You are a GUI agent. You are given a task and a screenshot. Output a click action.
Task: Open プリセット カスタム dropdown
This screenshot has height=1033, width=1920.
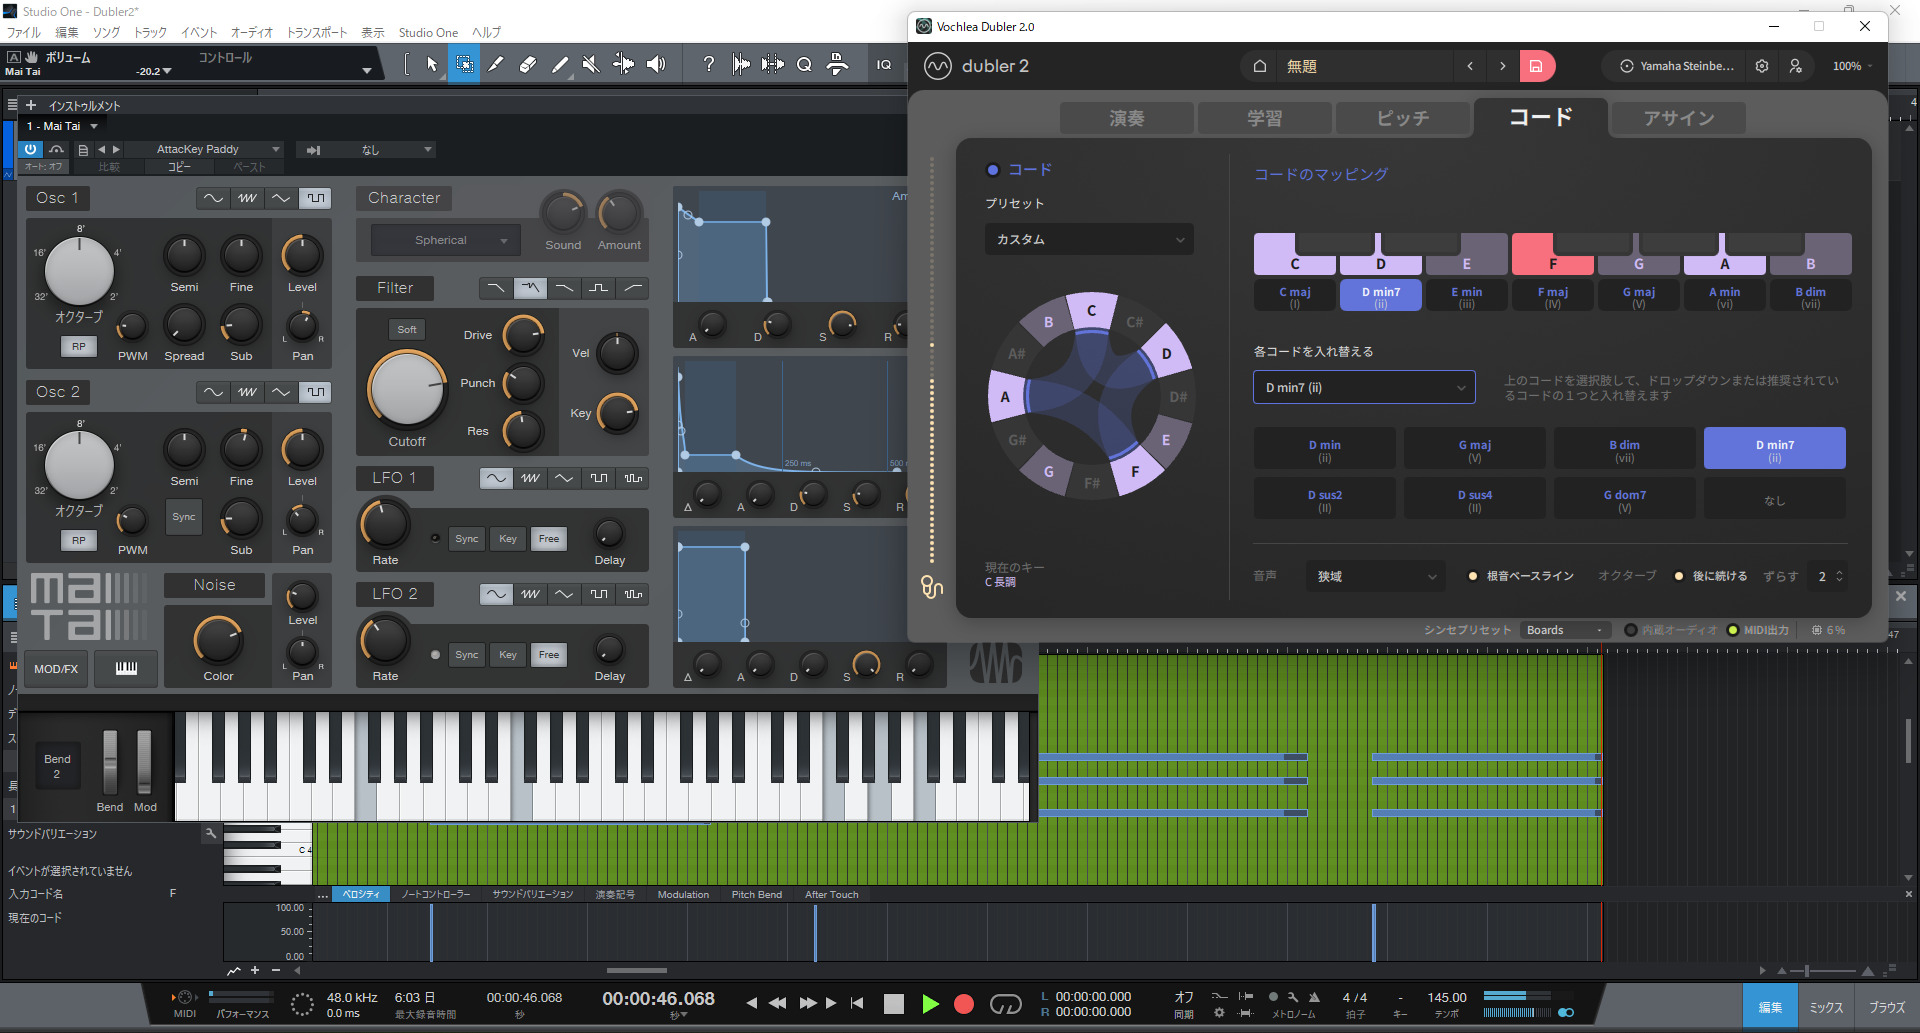coord(1089,239)
